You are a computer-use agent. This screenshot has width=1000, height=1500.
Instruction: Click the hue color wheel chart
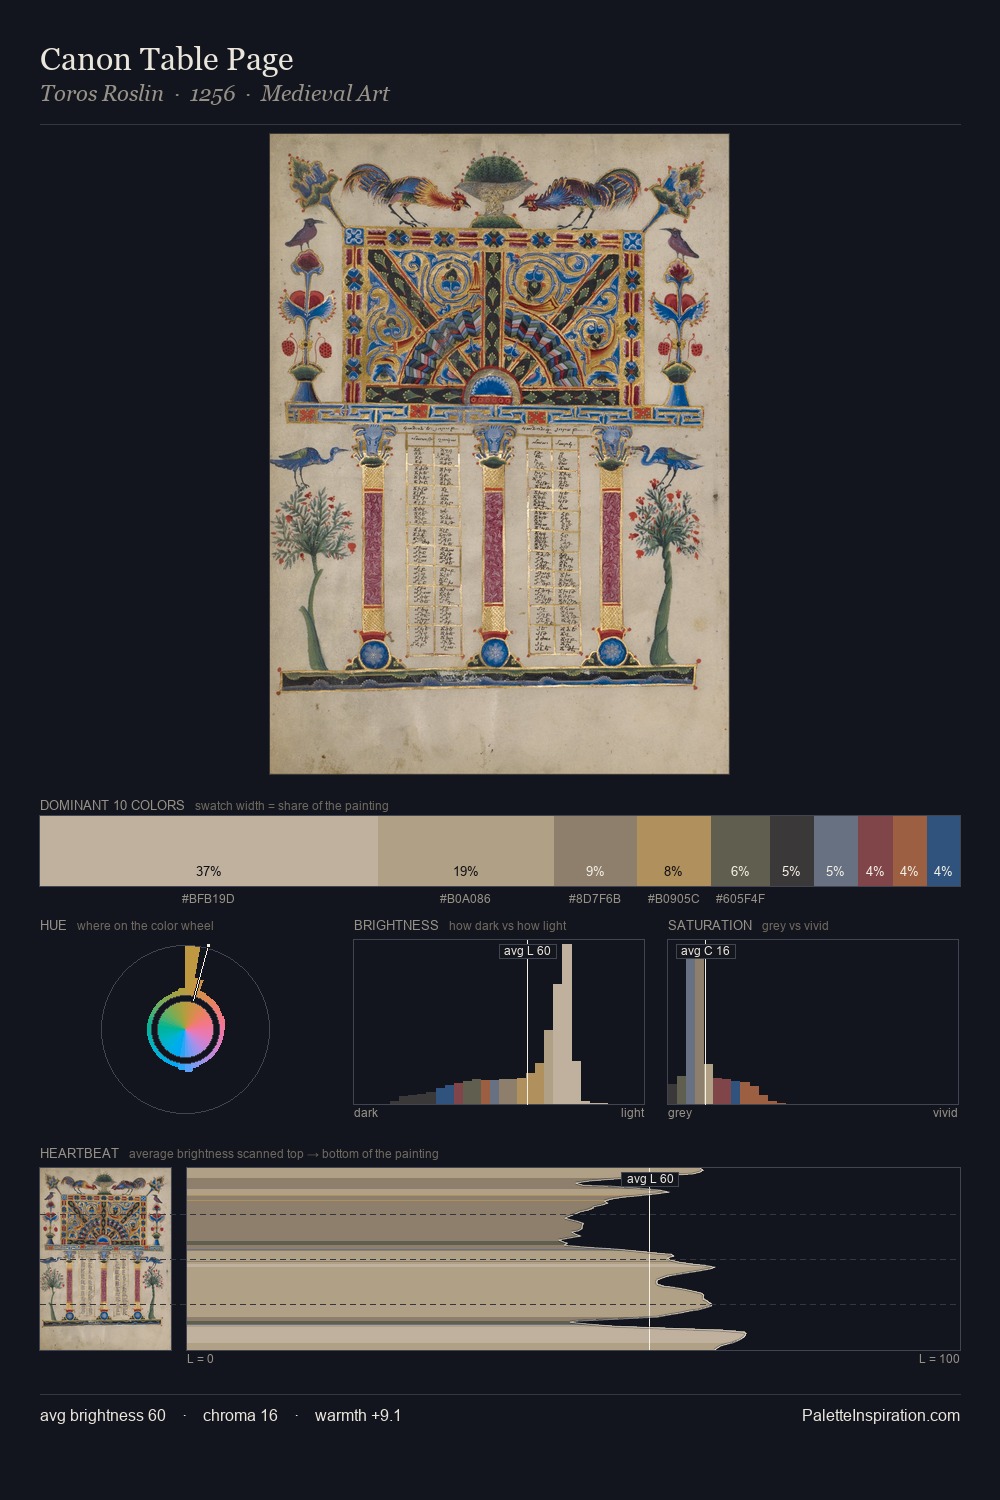(x=186, y=1029)
